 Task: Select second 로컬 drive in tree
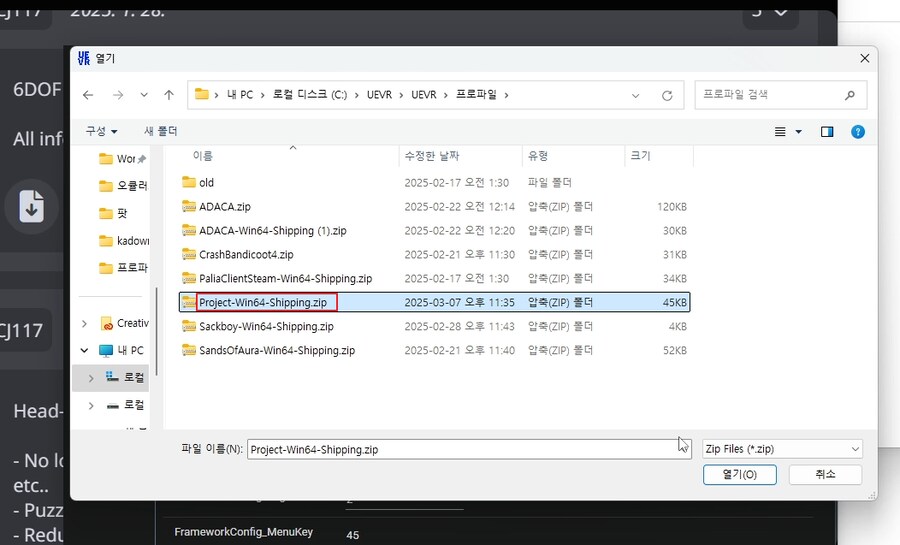tap(126, 405)
